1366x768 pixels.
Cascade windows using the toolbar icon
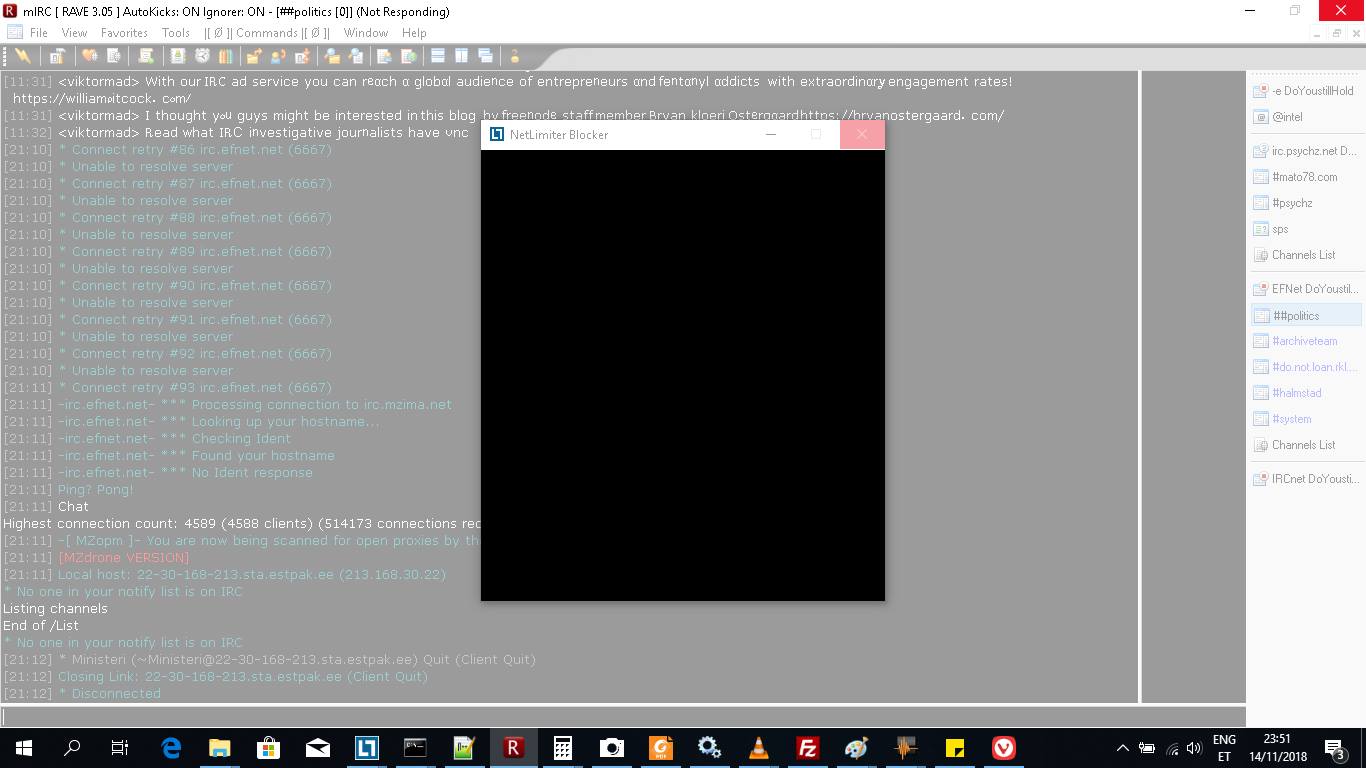(x=486, y=56)
